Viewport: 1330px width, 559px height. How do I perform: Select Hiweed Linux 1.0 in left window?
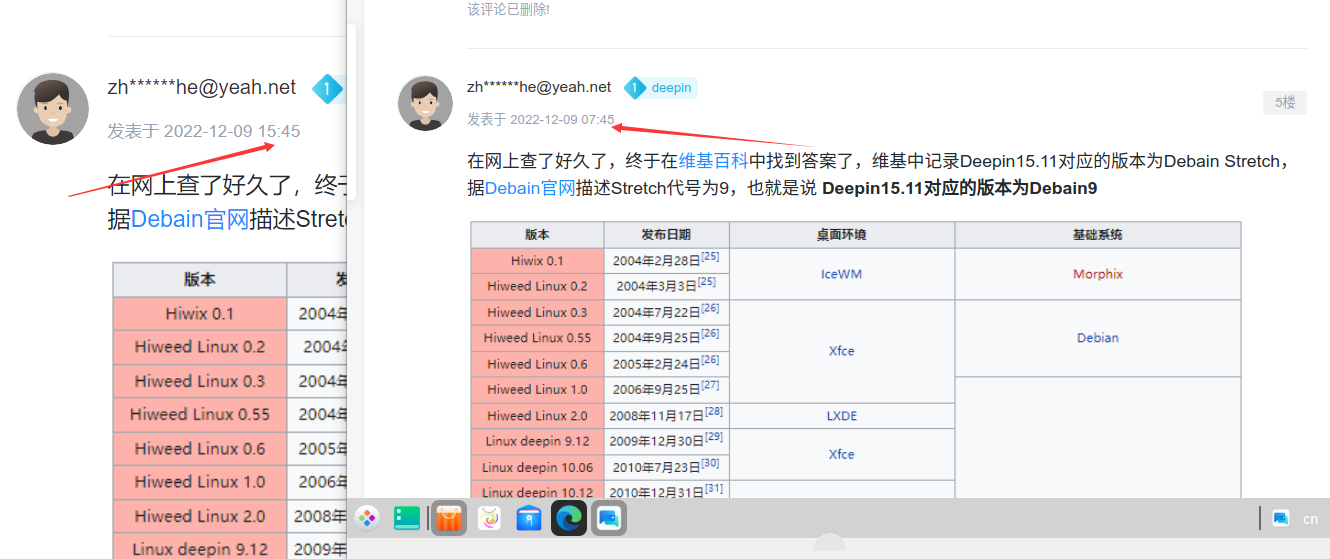200,482
